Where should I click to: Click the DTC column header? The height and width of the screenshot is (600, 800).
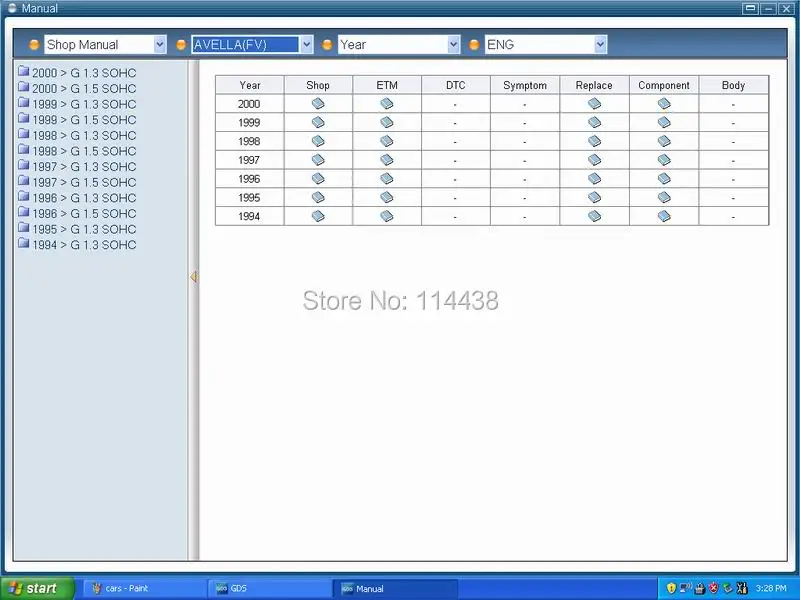pyautogui.click(x=456, y=85)
